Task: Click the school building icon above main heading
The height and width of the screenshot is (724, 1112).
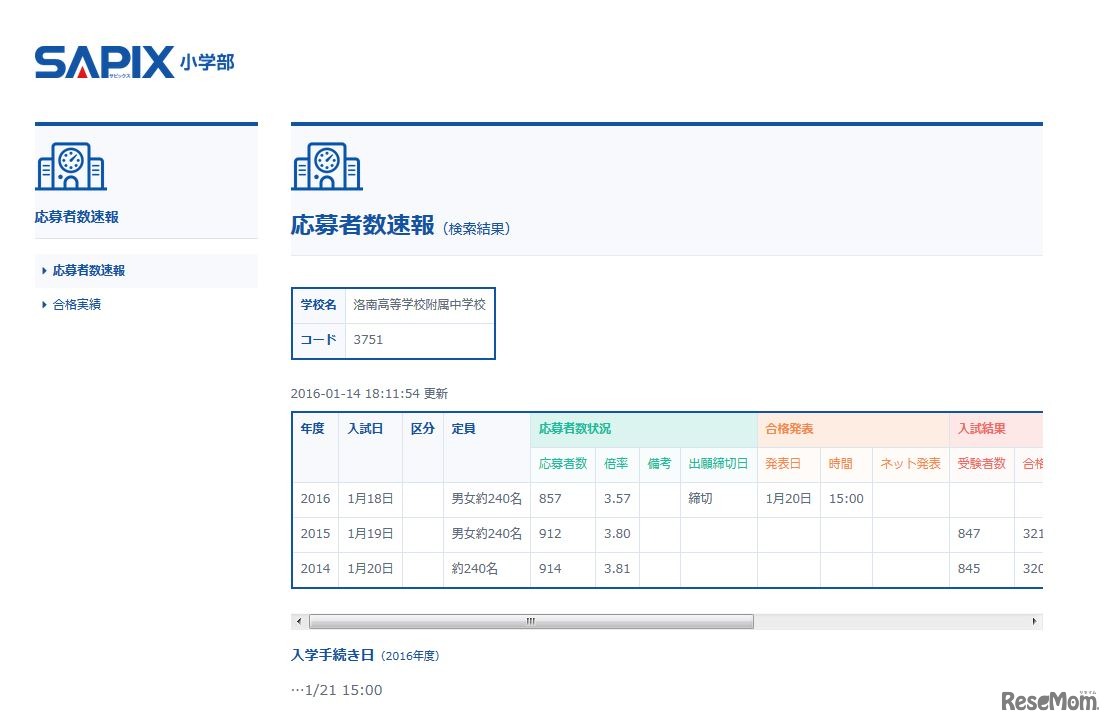Action: click(327, 166)
